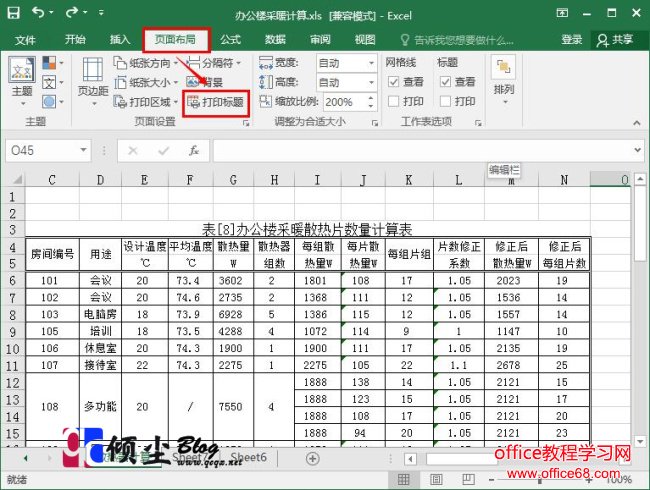Click vertical scrollbar down arrow
This screenshot has width=650, height=490.
[640, 441]
